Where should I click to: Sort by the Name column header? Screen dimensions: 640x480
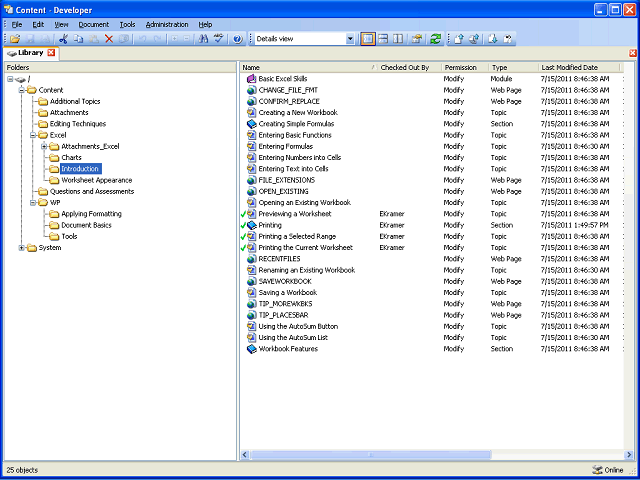[309, 68]
